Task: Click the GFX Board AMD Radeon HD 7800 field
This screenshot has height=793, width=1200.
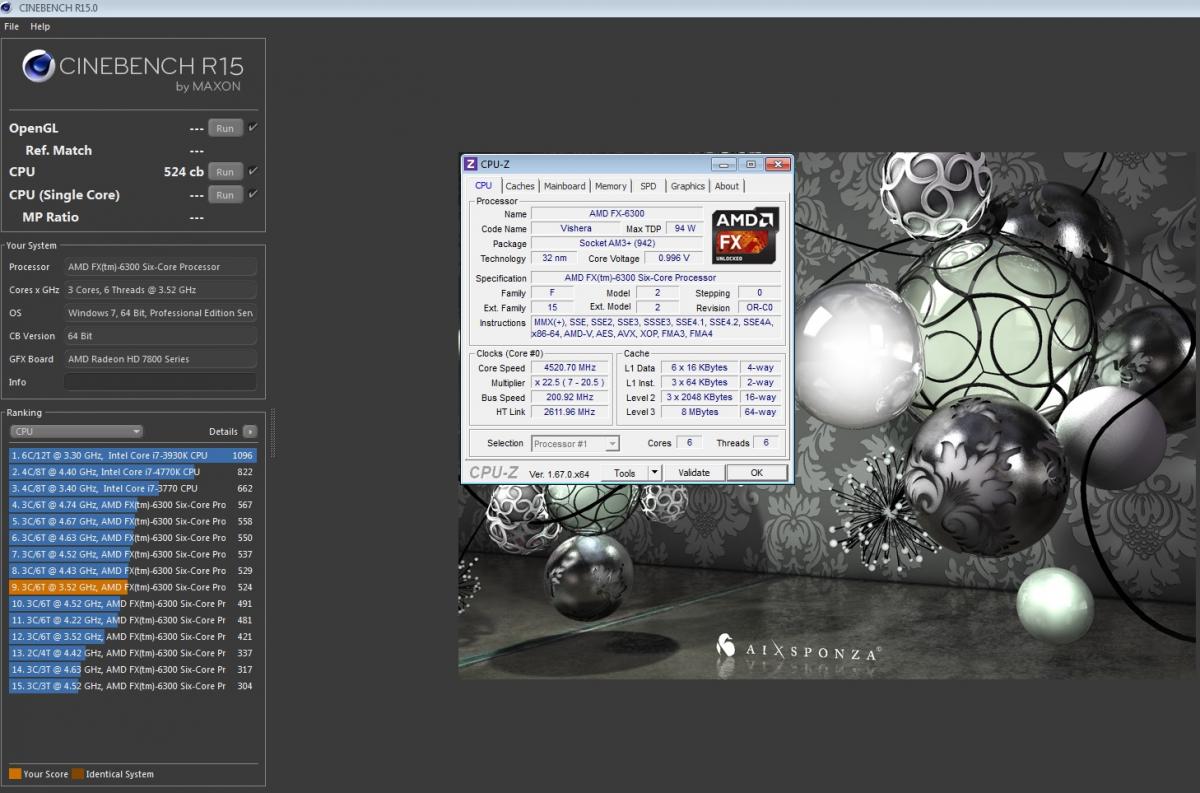Action: coord(160,359)
